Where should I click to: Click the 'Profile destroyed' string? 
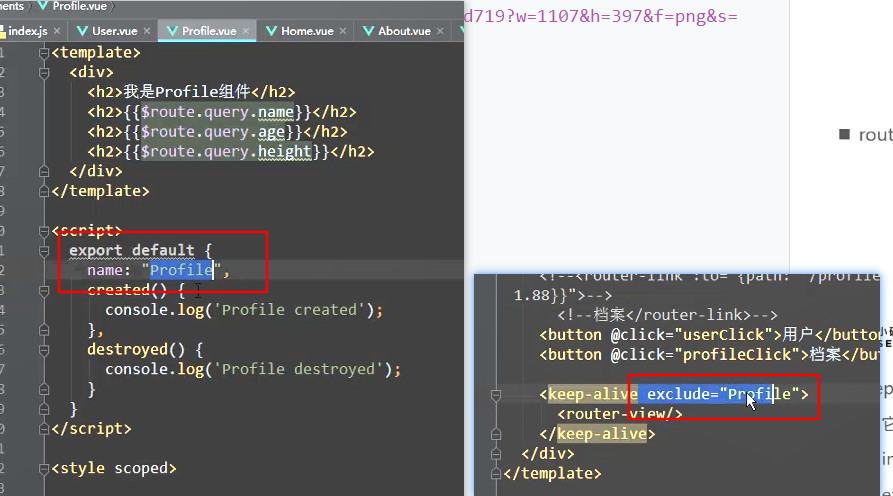coord(298,369)
